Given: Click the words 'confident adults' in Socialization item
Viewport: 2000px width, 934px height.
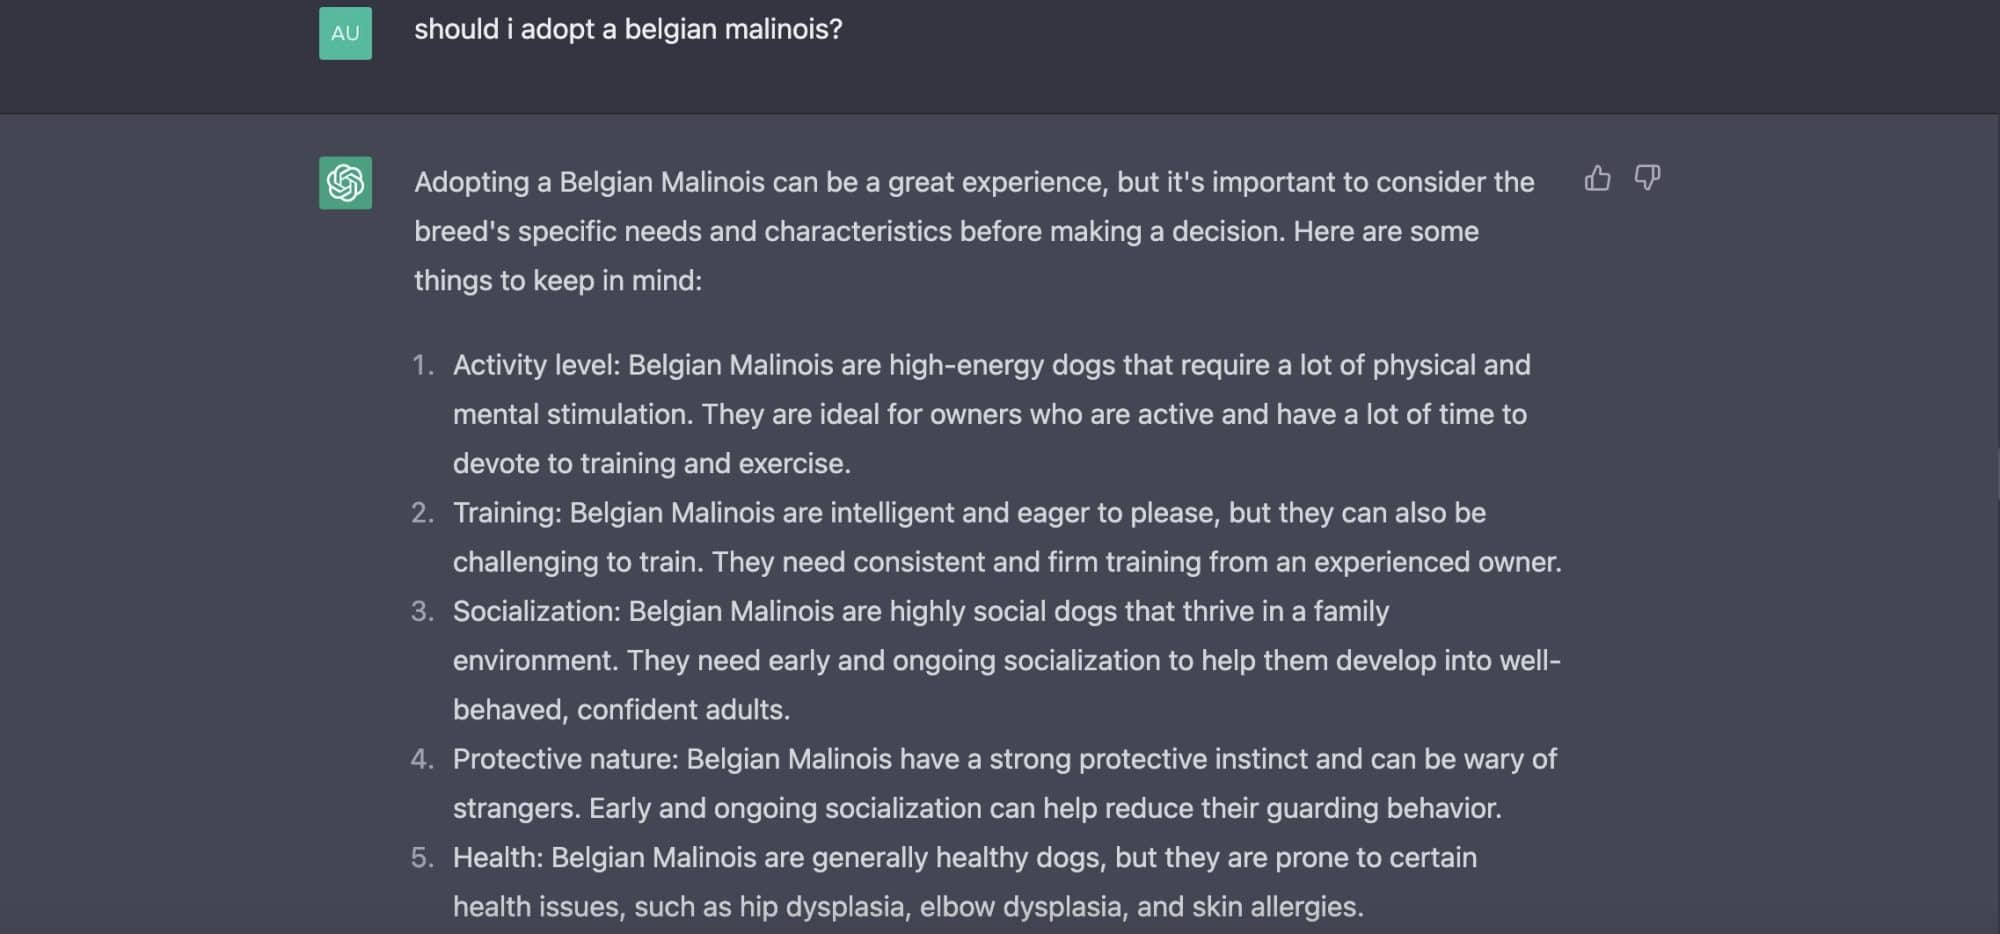Looking at the screenshot, I should (681, 710).
